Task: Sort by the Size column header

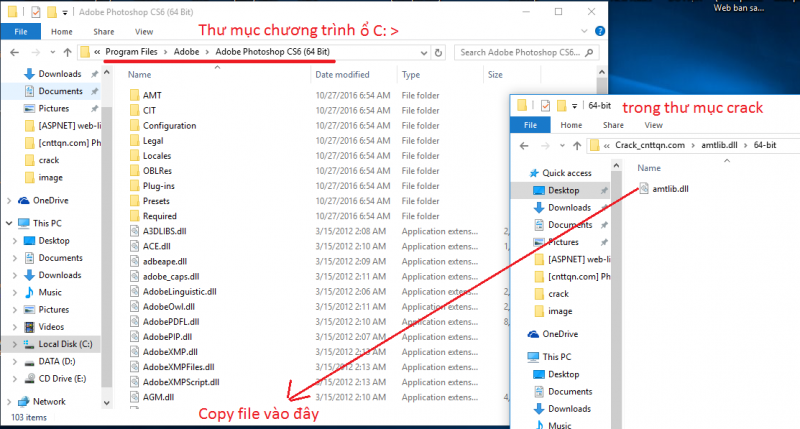Action: 495,74
